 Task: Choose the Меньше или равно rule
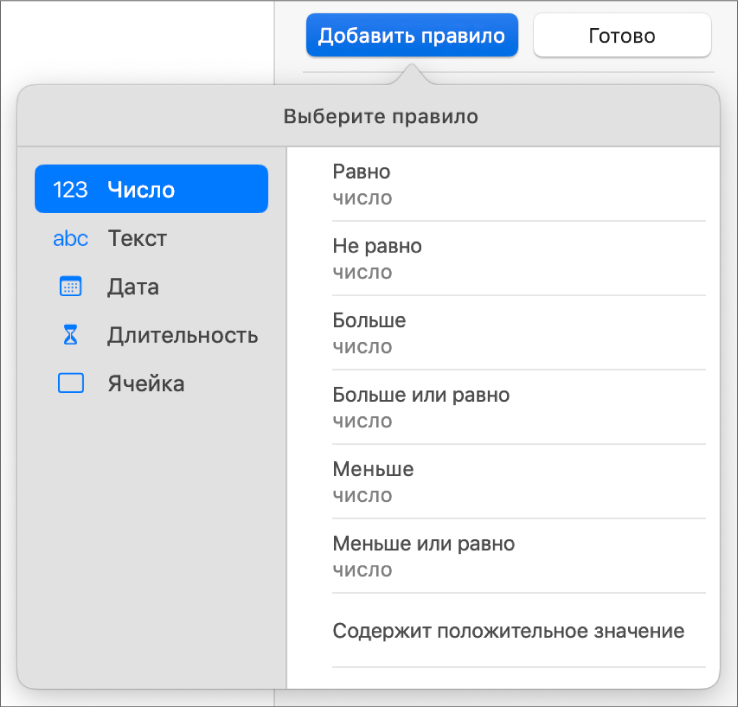(x=519, y=556)
